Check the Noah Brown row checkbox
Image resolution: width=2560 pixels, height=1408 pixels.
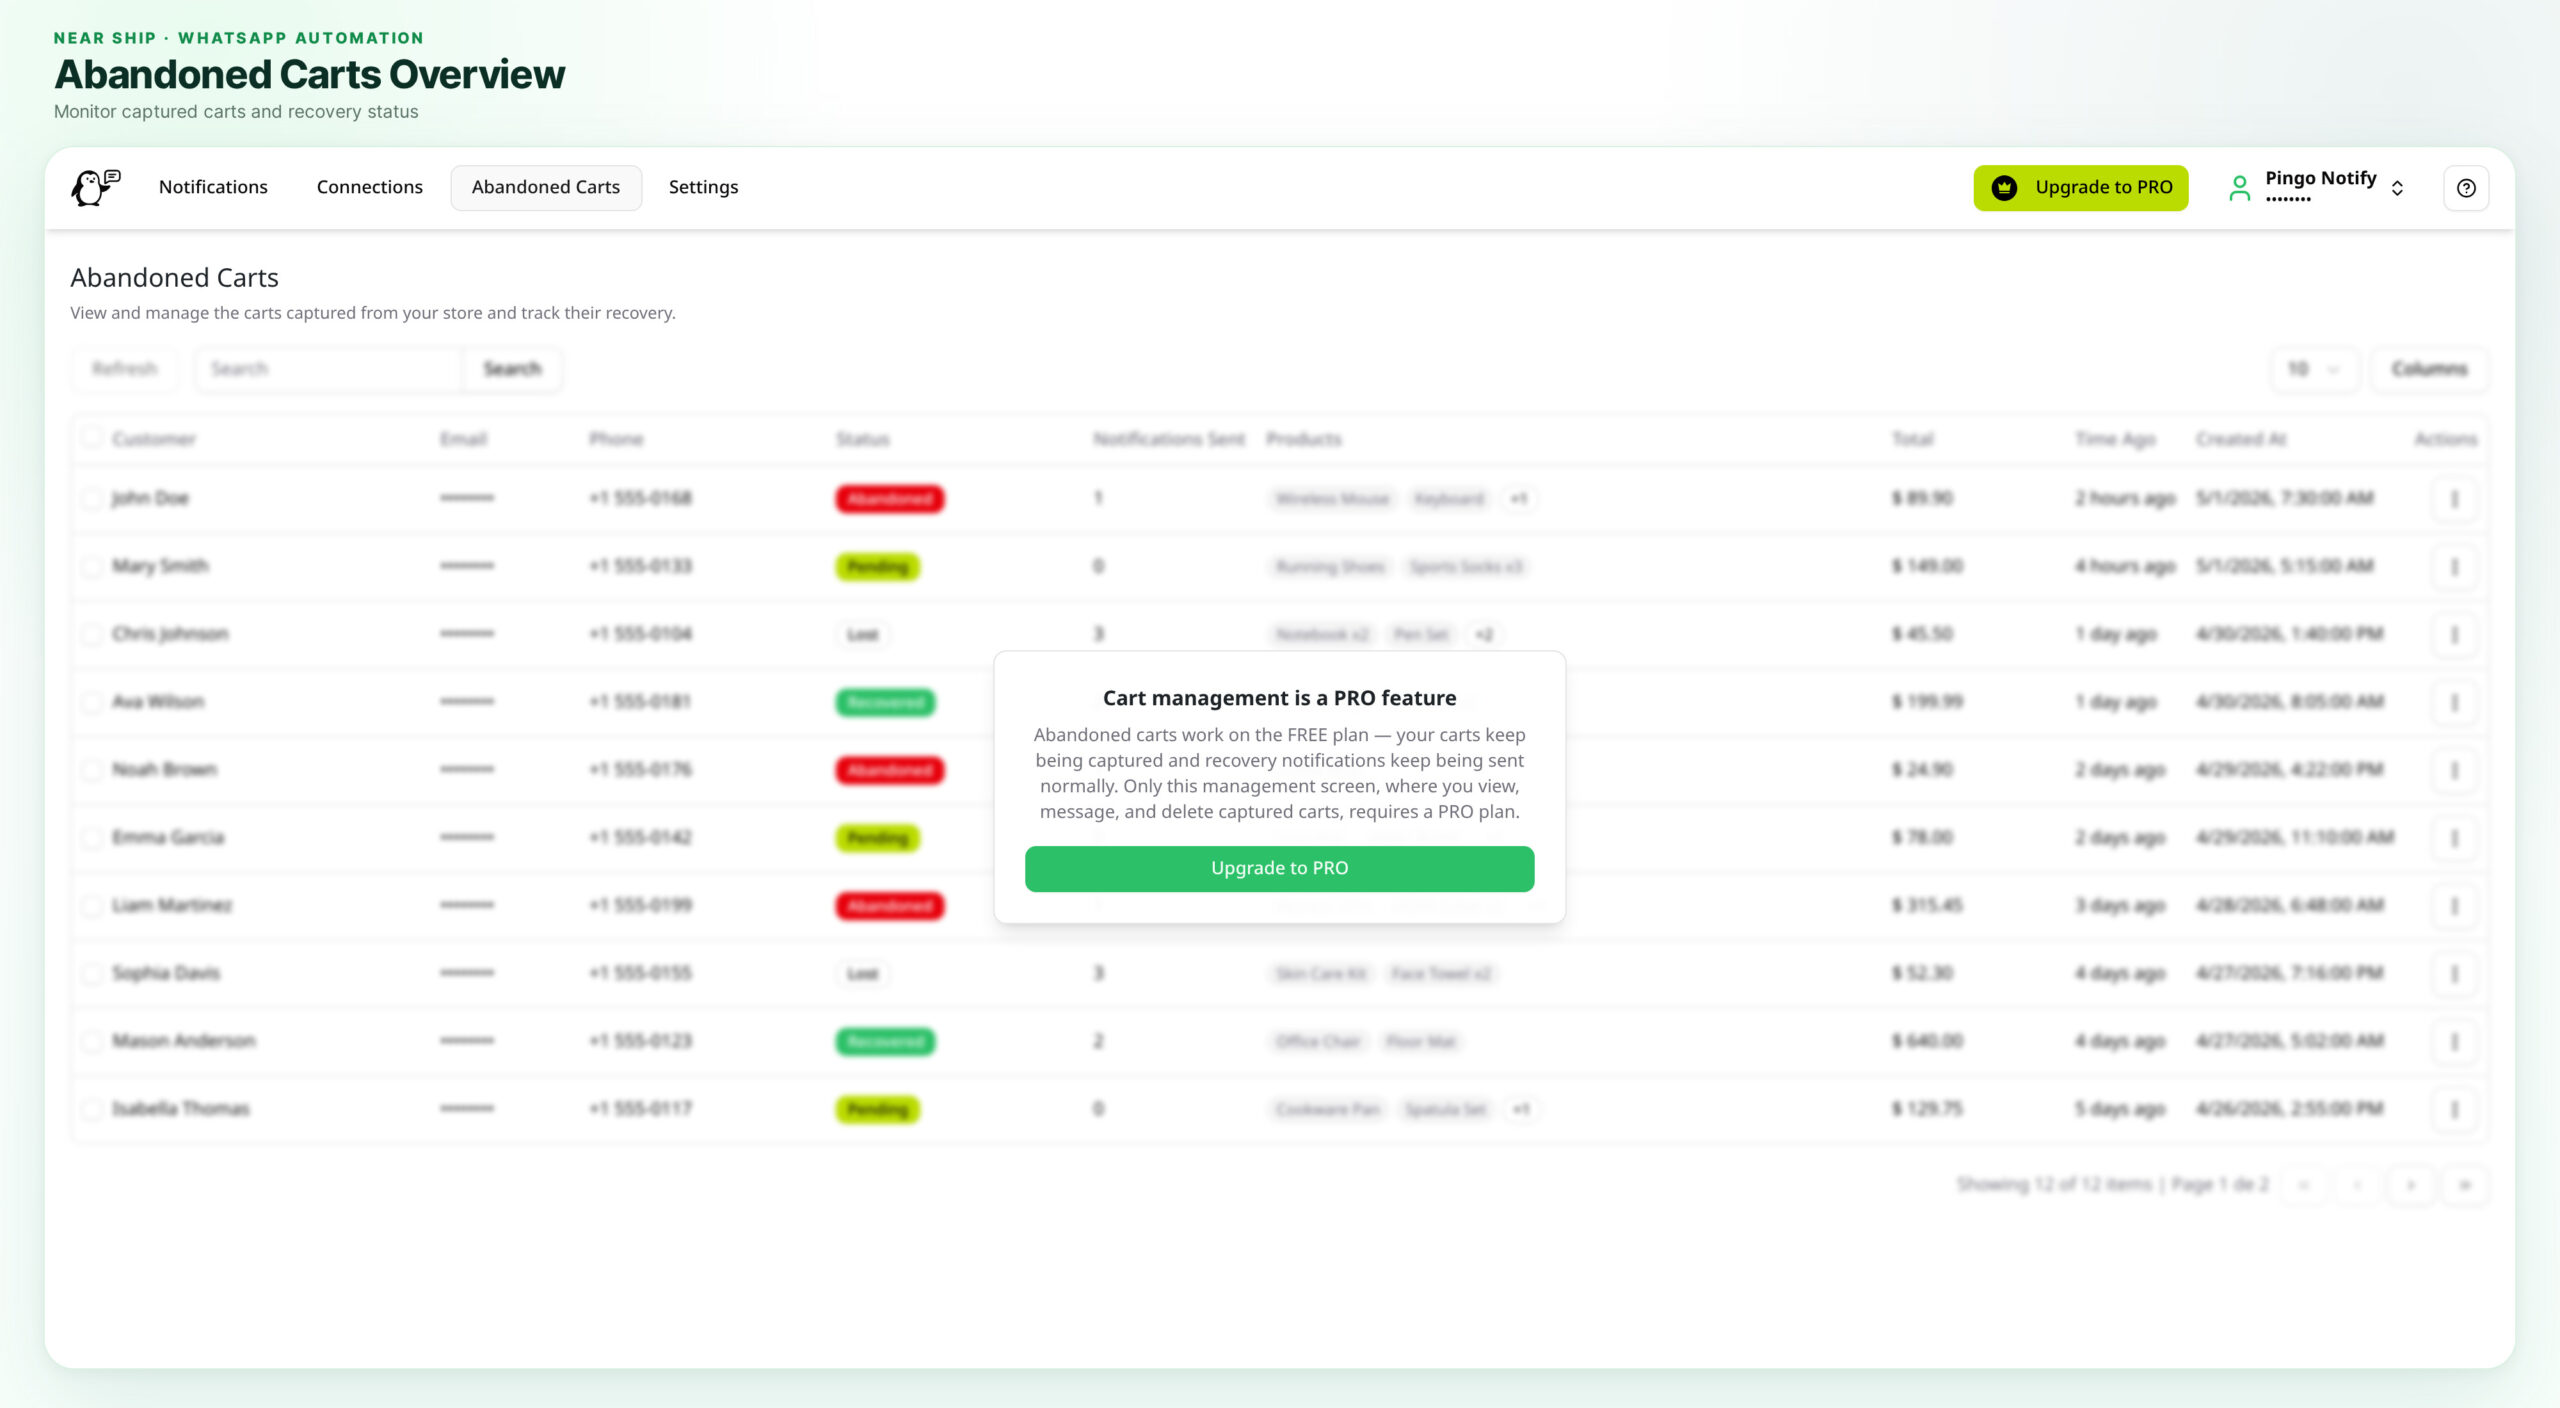[x=92, y=770]
